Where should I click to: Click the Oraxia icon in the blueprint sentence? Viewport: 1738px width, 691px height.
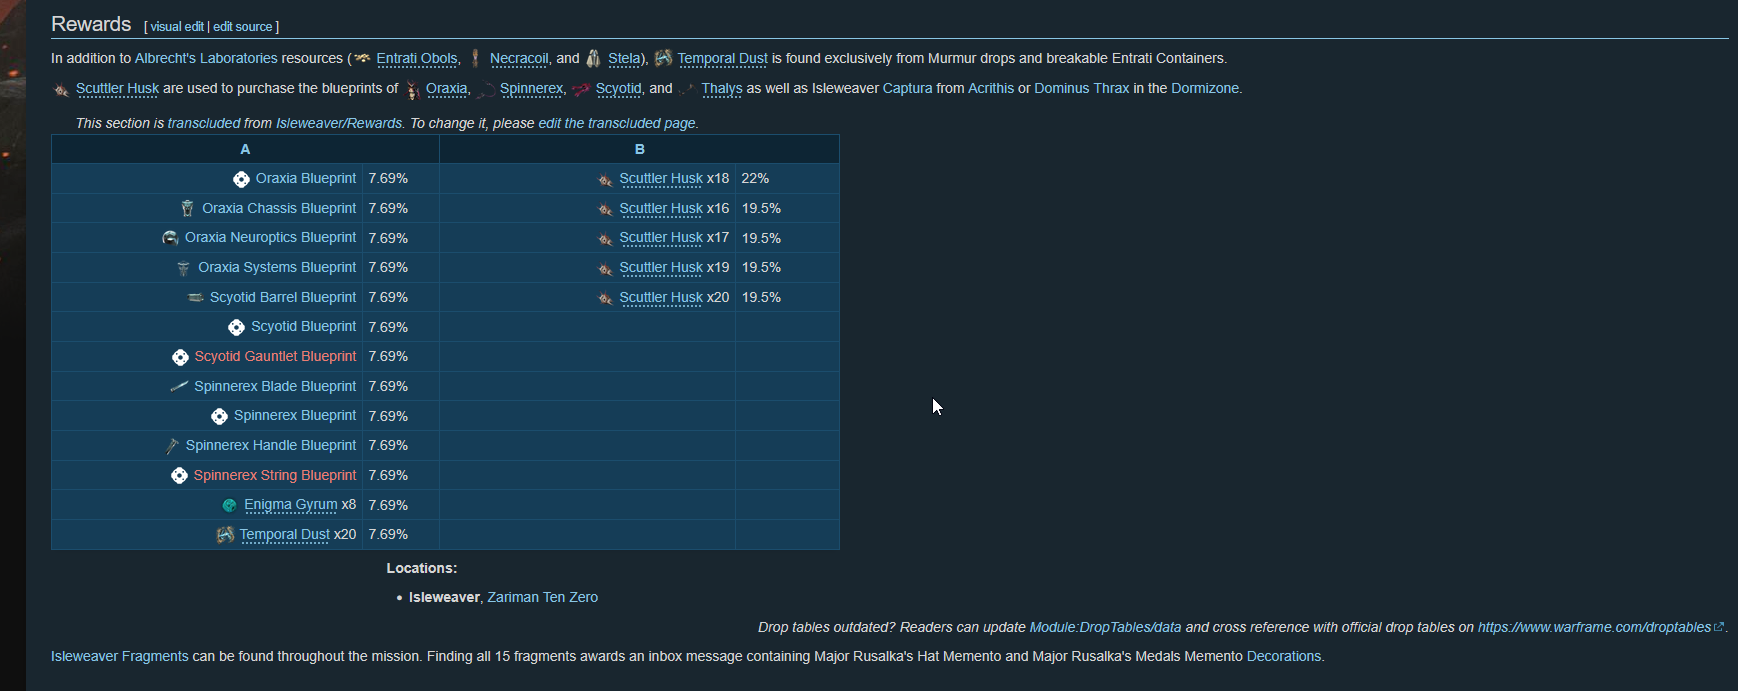click(x=412, y=89)
